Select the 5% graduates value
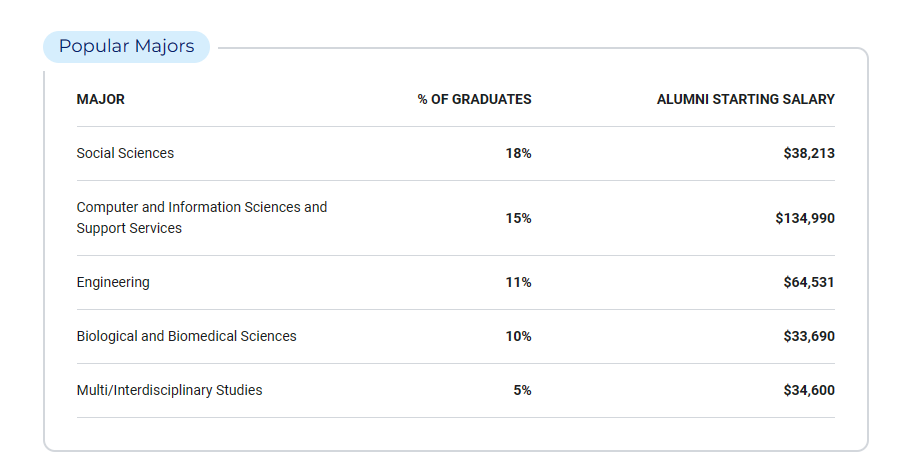922x458 pixels. pos(522,390)
